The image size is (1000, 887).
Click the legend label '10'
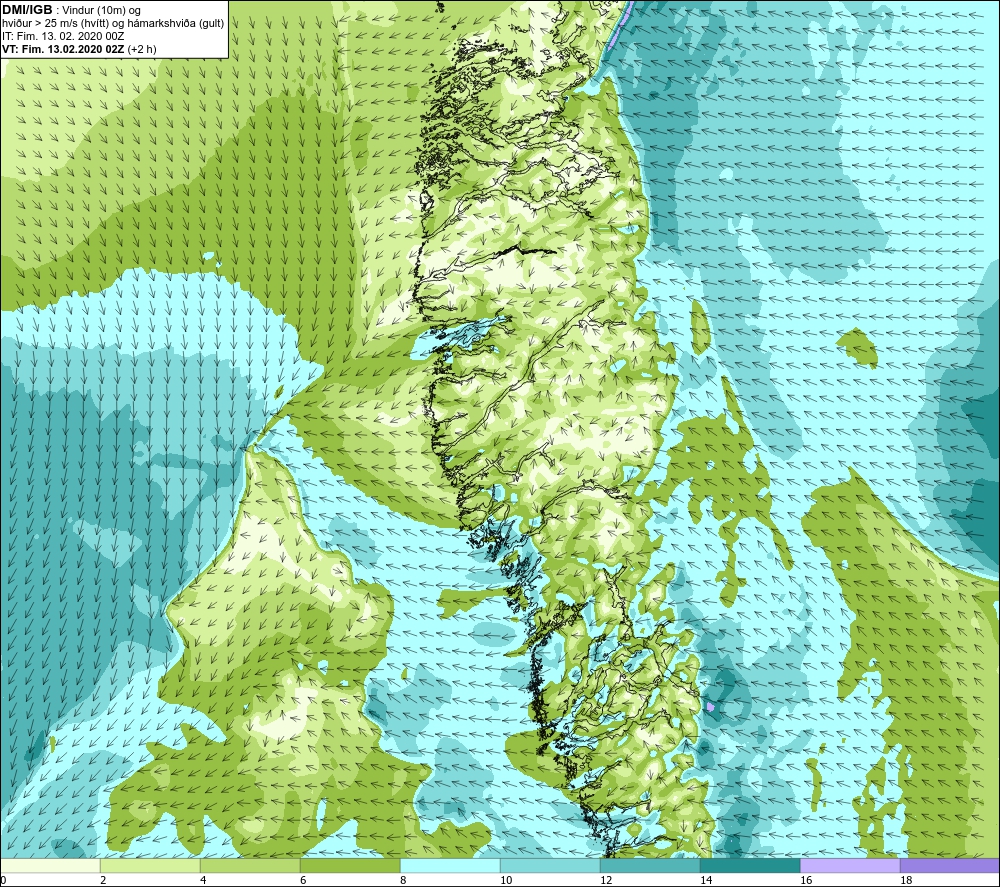click(506, 881)
